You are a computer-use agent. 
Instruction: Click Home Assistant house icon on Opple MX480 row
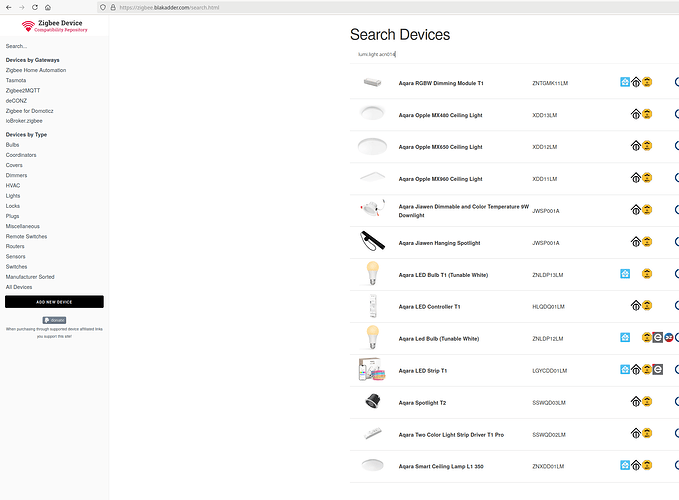click(x=635, y=115)
